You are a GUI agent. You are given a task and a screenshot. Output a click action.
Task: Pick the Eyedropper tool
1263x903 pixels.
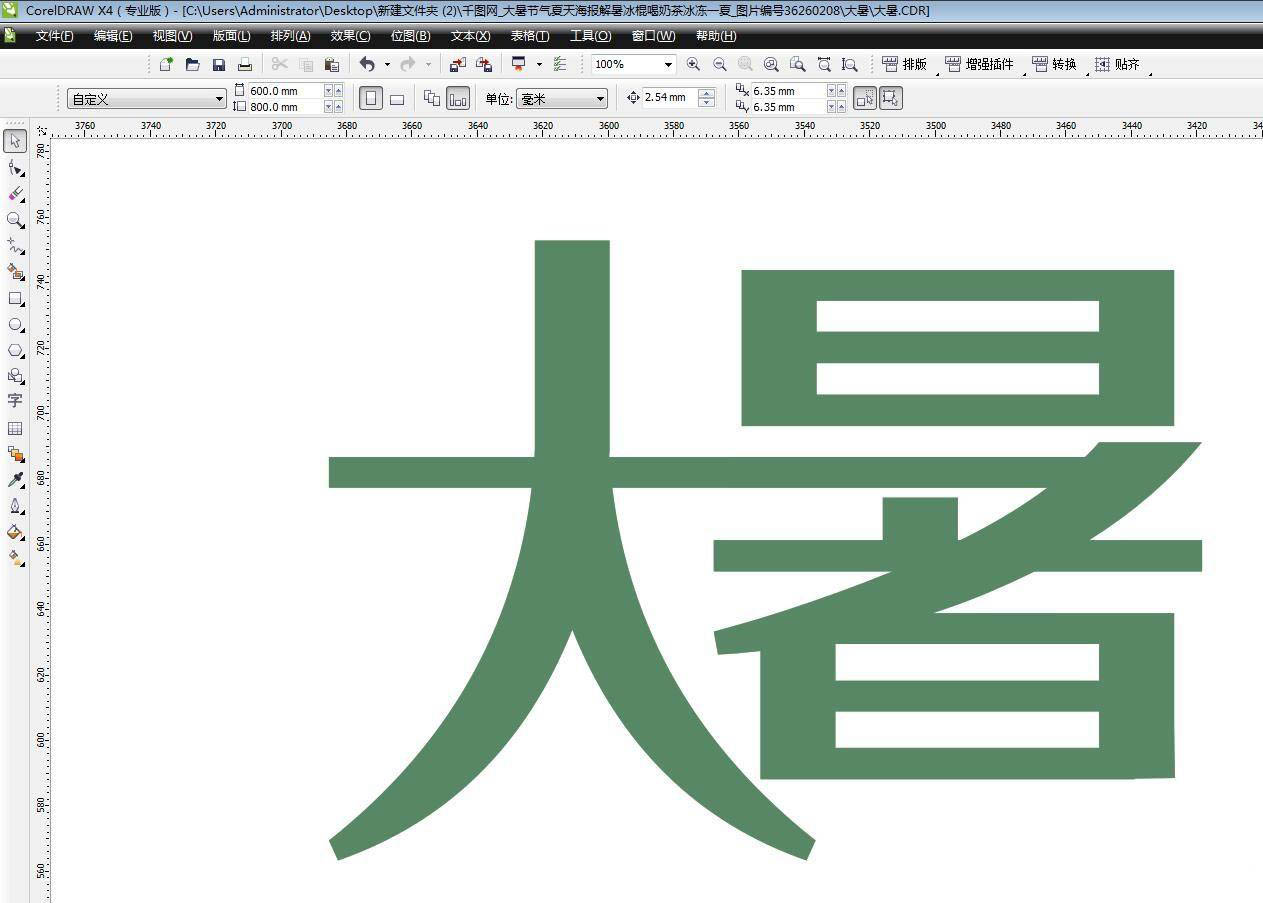(x=14, y=479)
